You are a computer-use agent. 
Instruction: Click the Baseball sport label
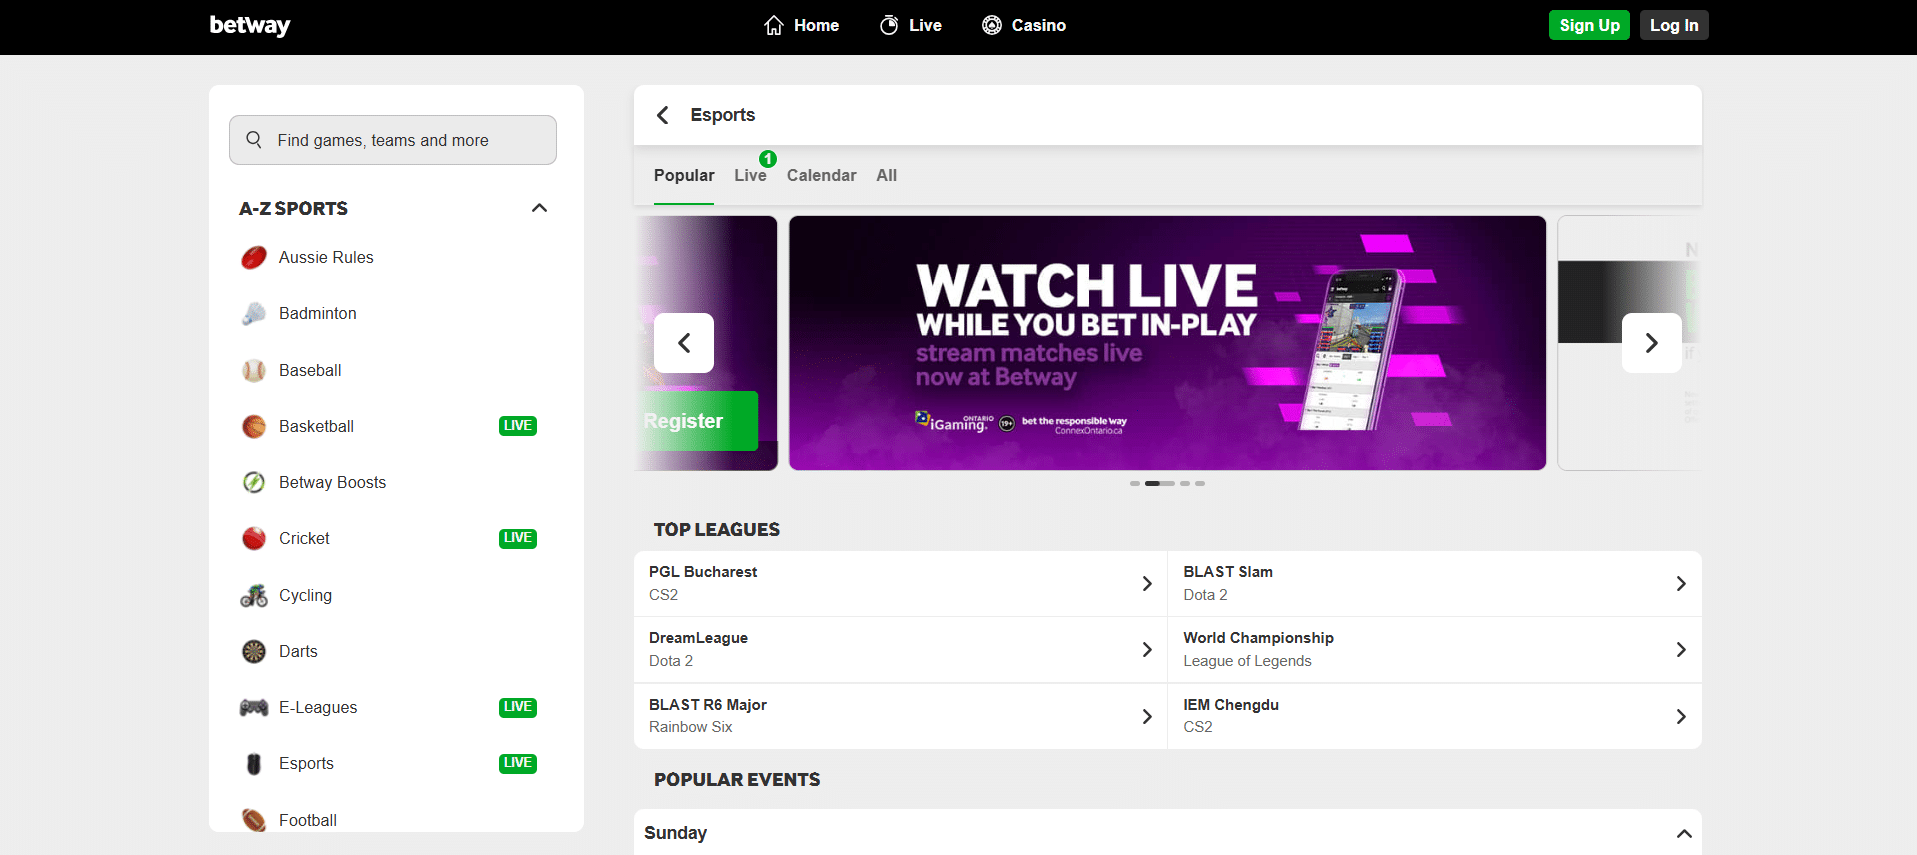(310, 371)
